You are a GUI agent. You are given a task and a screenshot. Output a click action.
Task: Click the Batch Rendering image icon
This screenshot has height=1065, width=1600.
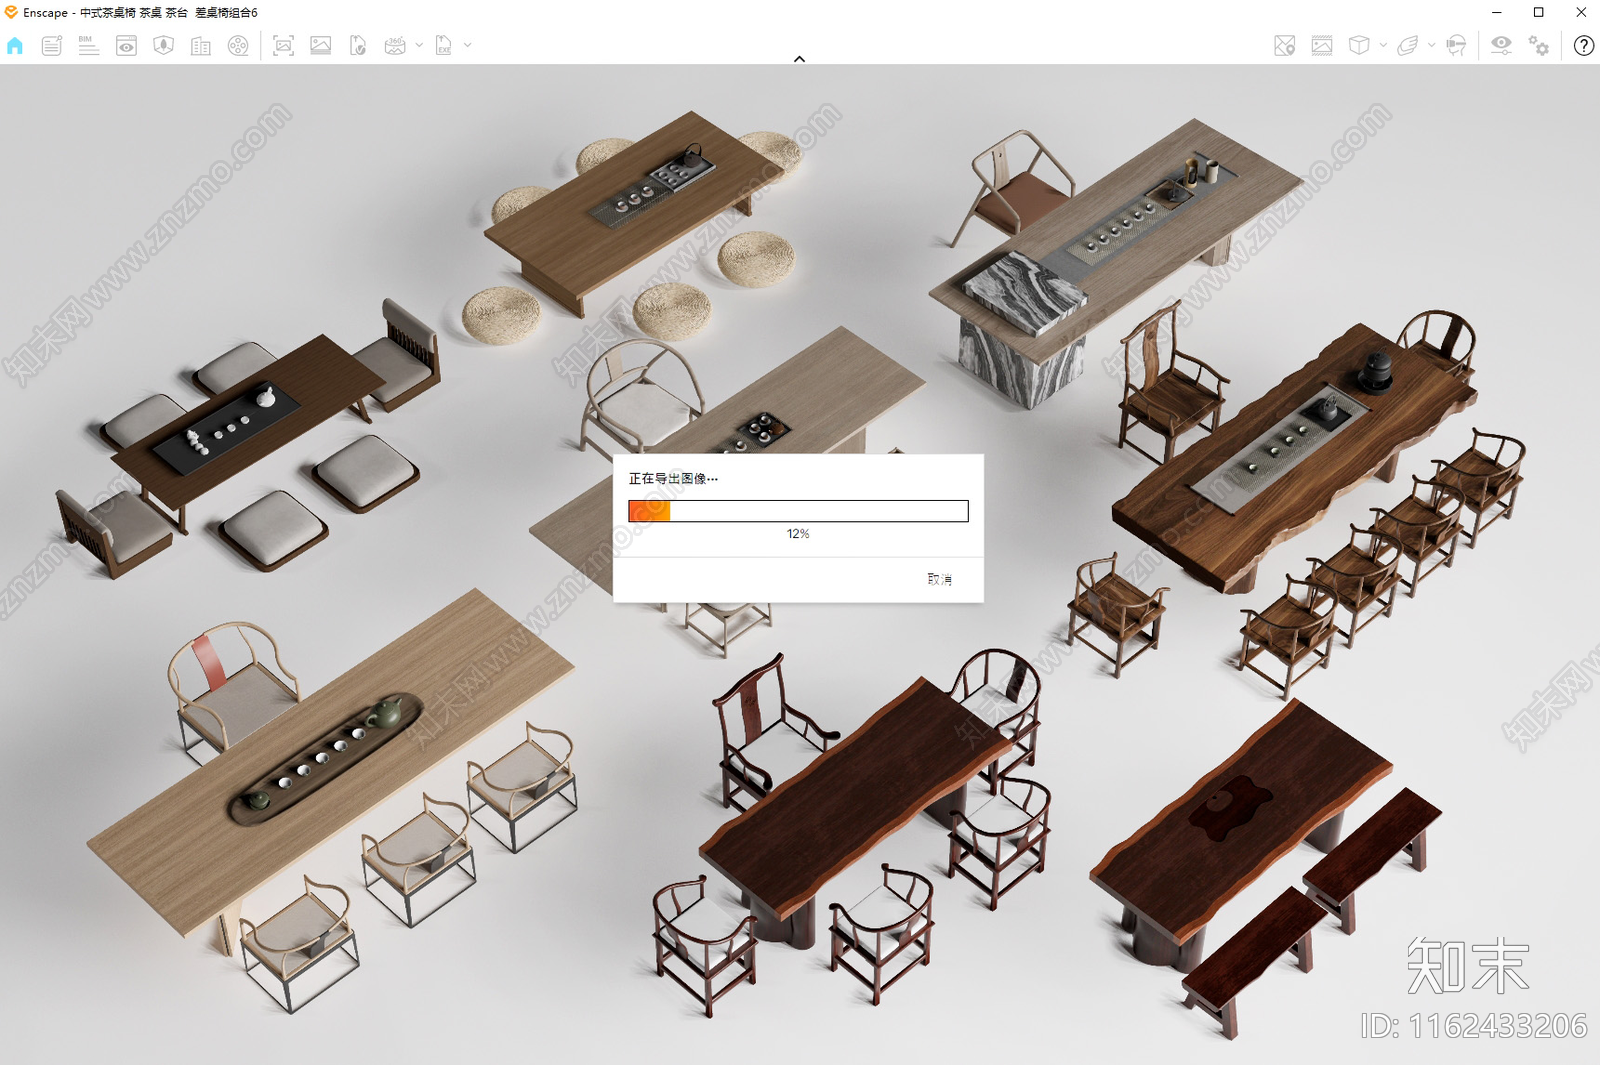tap(321, 46)
